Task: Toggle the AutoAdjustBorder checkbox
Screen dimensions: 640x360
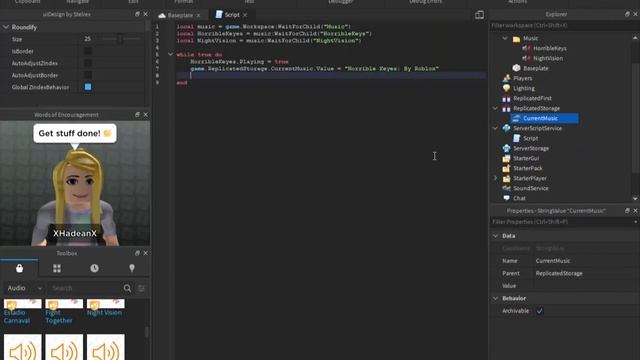Action: [x=88, y=75]
